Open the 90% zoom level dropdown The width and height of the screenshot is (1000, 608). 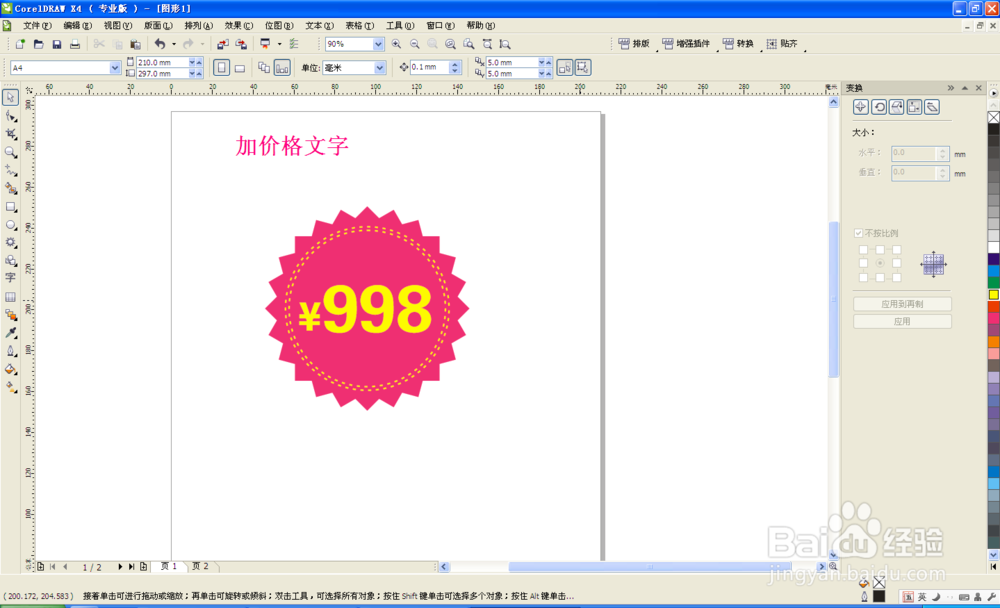click(x=378, y=44)
